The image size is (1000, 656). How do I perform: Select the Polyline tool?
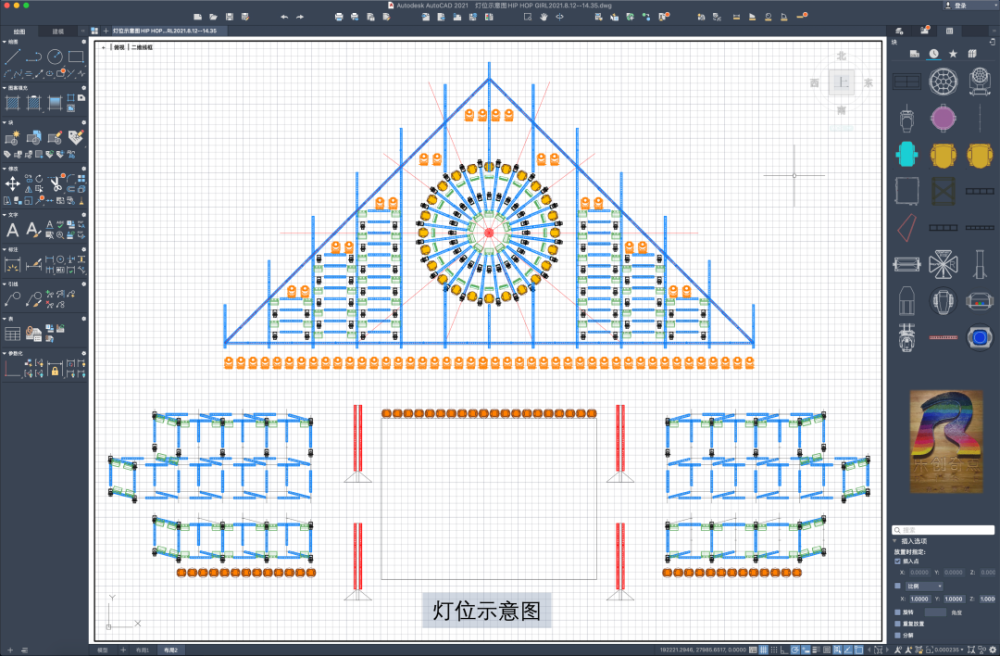[34, 57]
